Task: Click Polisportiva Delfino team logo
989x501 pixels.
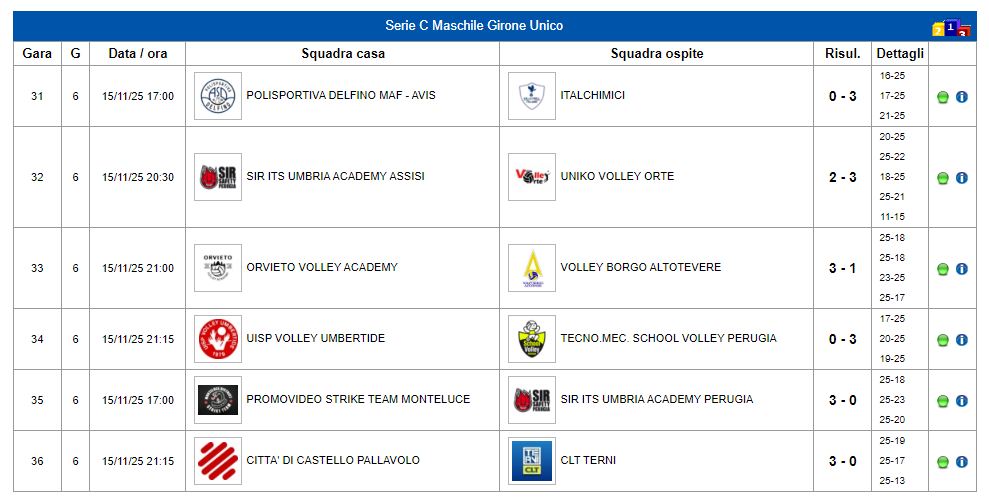Action: (x=218, y=96)
